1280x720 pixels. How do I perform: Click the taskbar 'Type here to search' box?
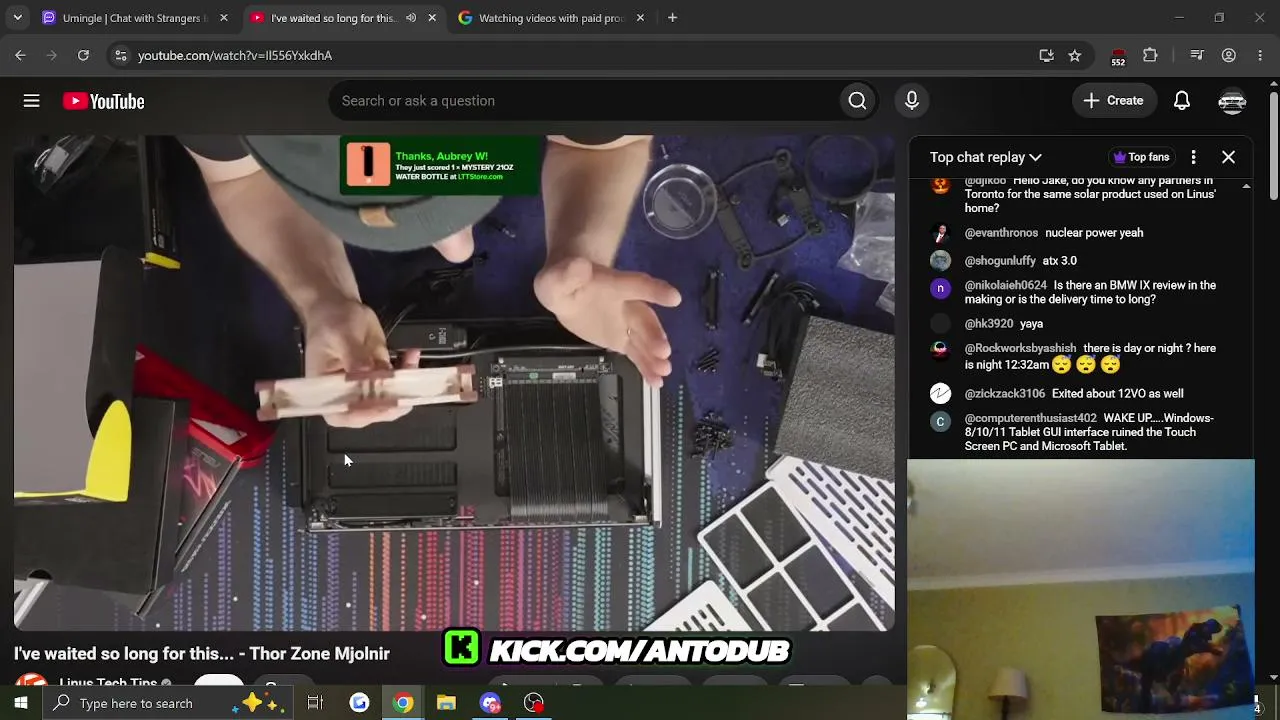click(x=167, y=703)
